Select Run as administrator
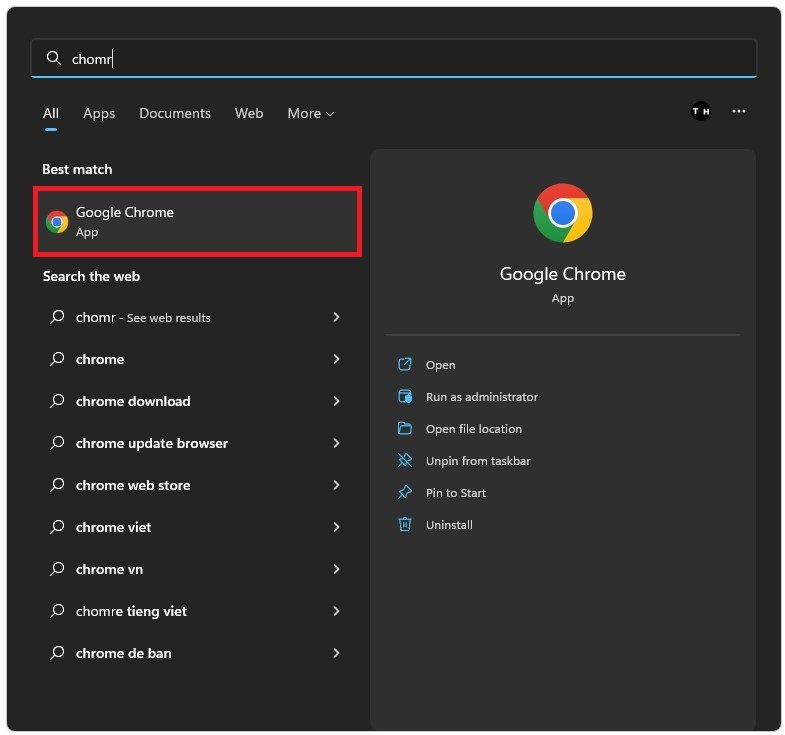The height and width of the screenshot is (735, 785). coord(481,397)
